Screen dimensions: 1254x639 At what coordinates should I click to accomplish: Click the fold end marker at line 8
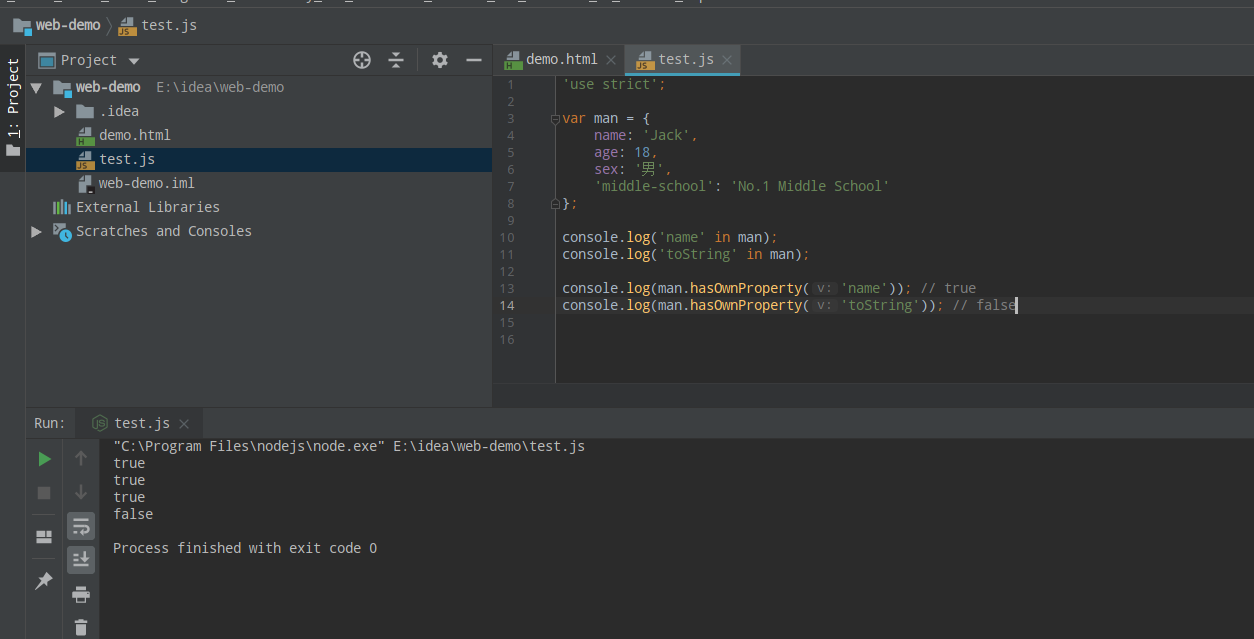[555, 203]
